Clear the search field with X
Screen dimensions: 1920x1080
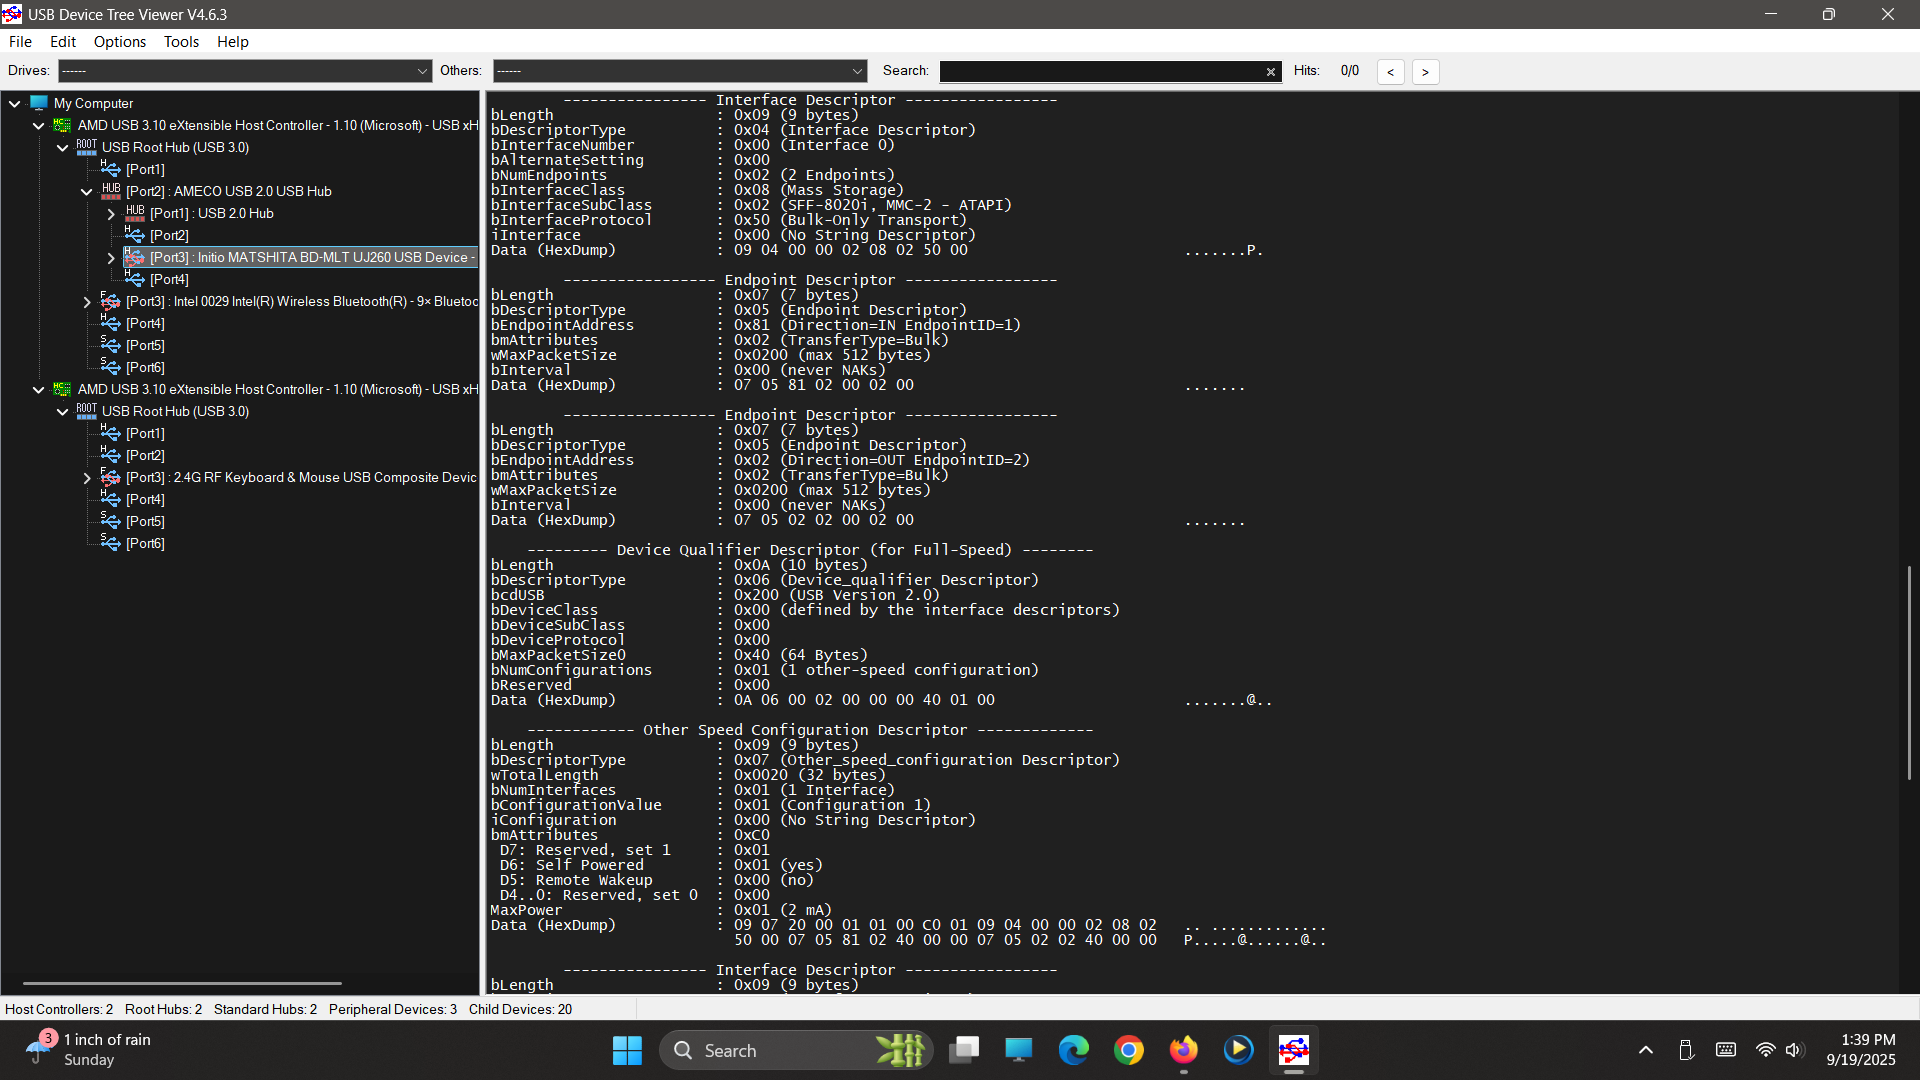point(1271,71)
